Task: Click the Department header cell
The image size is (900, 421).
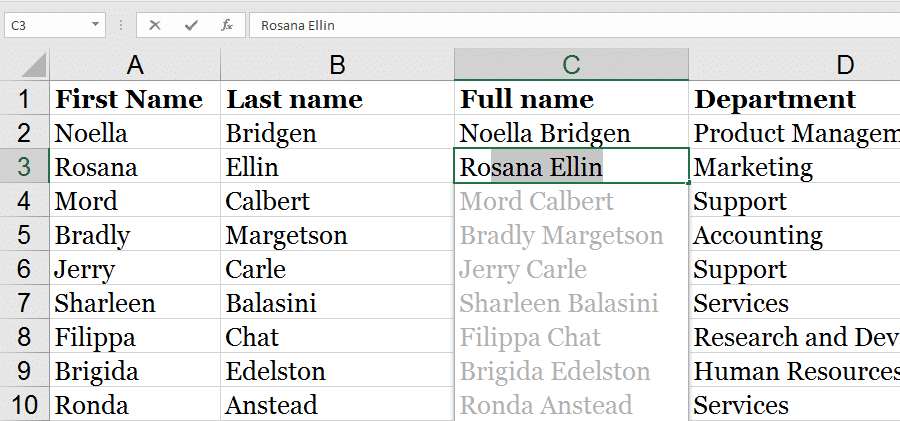Action: click(794, 99)
